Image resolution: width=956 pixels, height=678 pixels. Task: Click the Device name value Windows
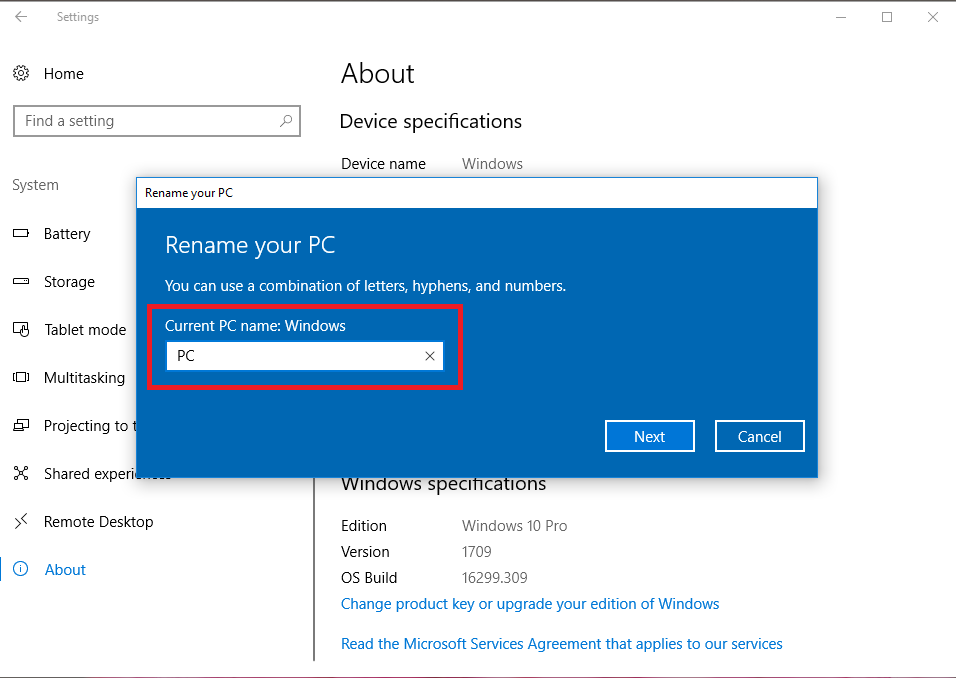click(492, 164)
